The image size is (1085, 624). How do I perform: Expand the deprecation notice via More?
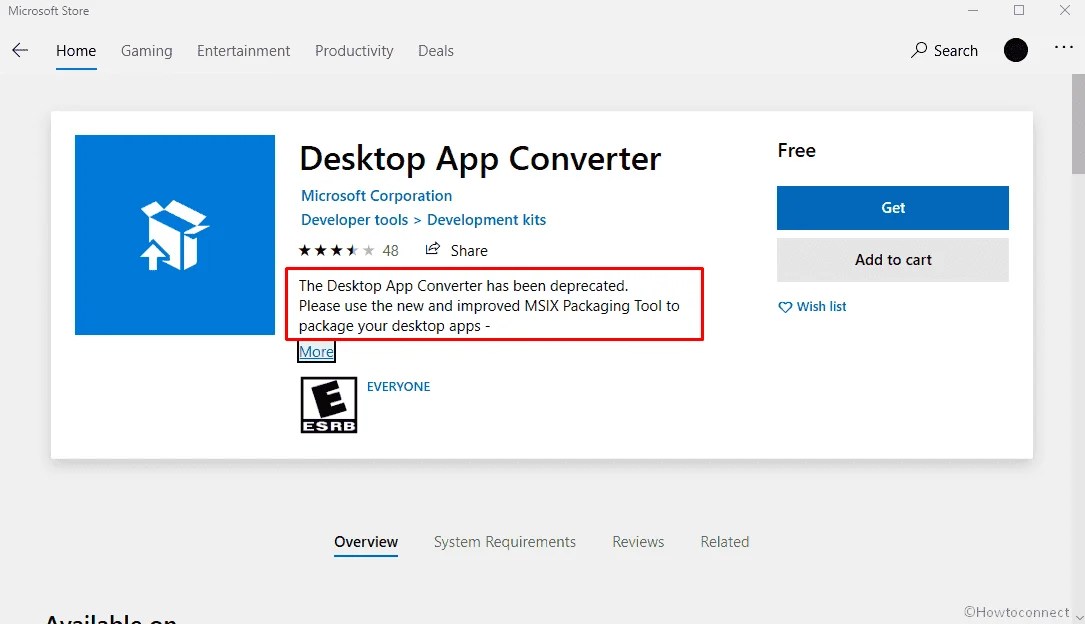(315, 351)
